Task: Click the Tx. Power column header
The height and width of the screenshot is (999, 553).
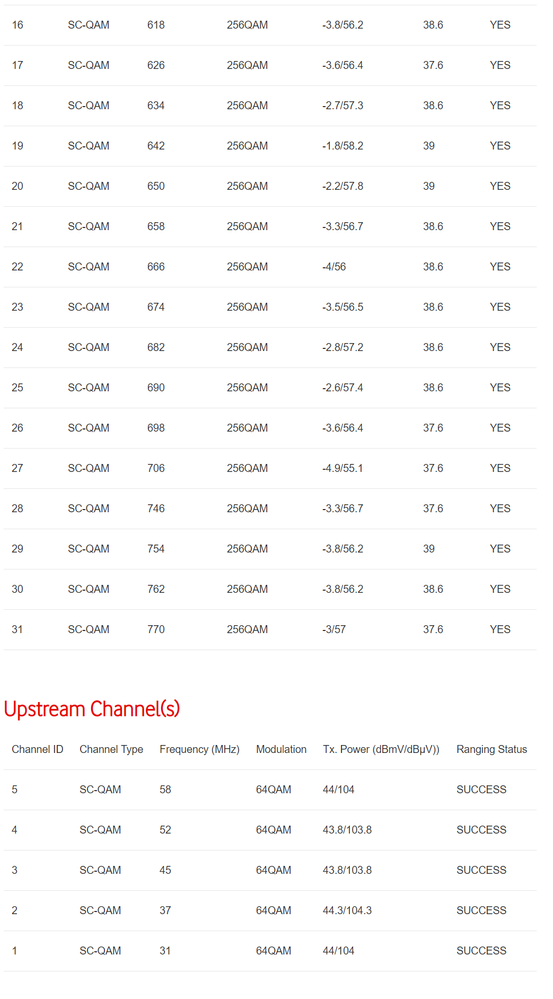Action: [381, 749]
